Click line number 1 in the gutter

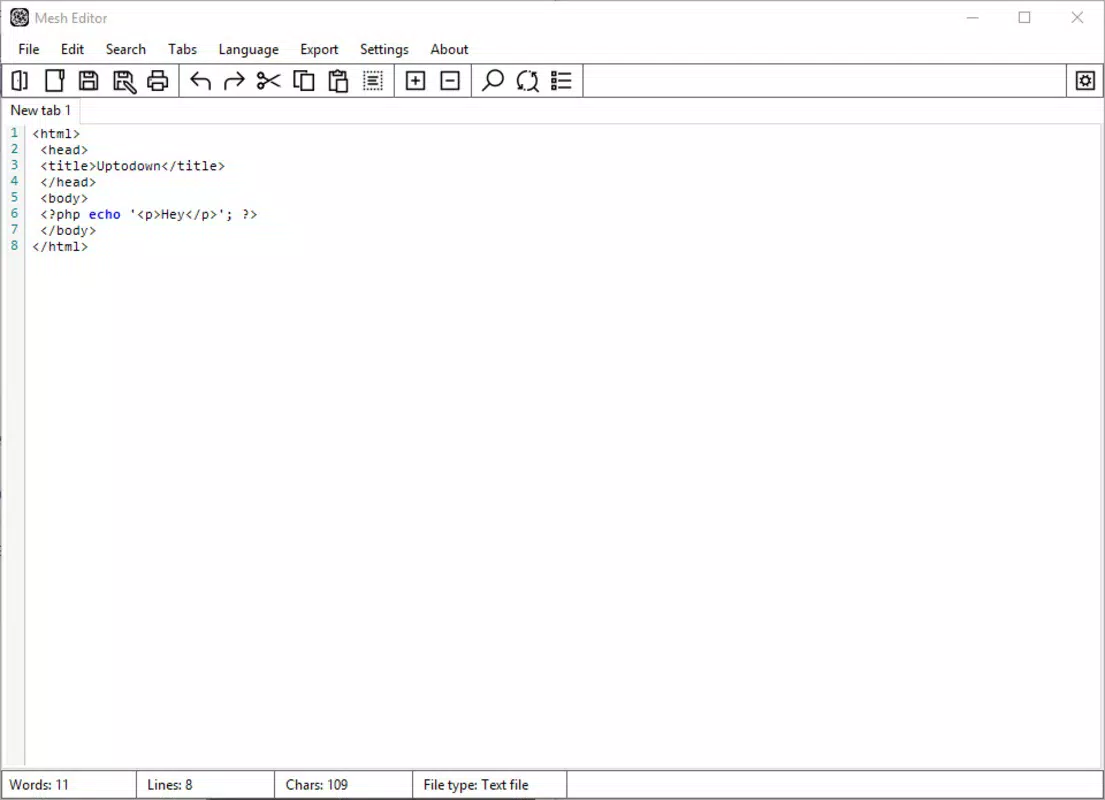[x=14, y=133]
